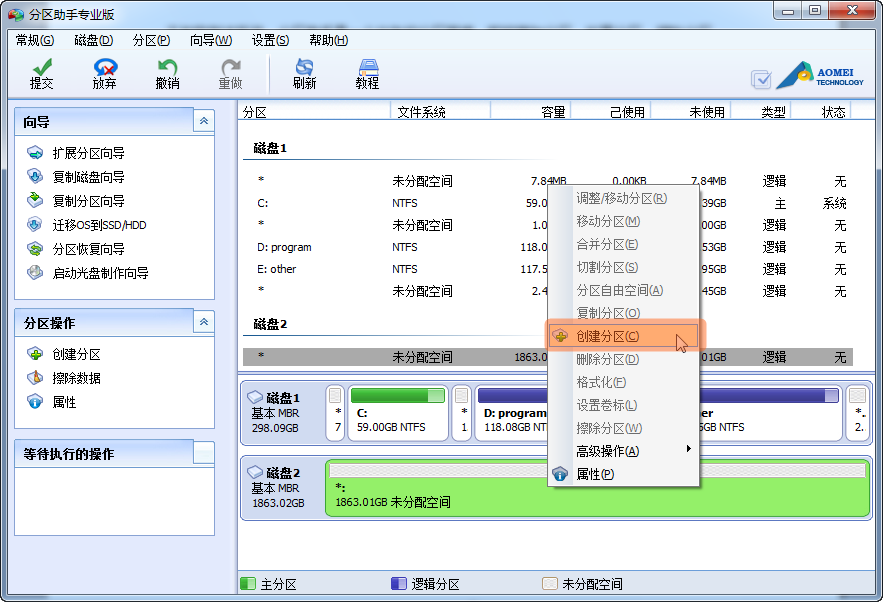Click 擦除数据 under 分区操作

coord(76,378)
